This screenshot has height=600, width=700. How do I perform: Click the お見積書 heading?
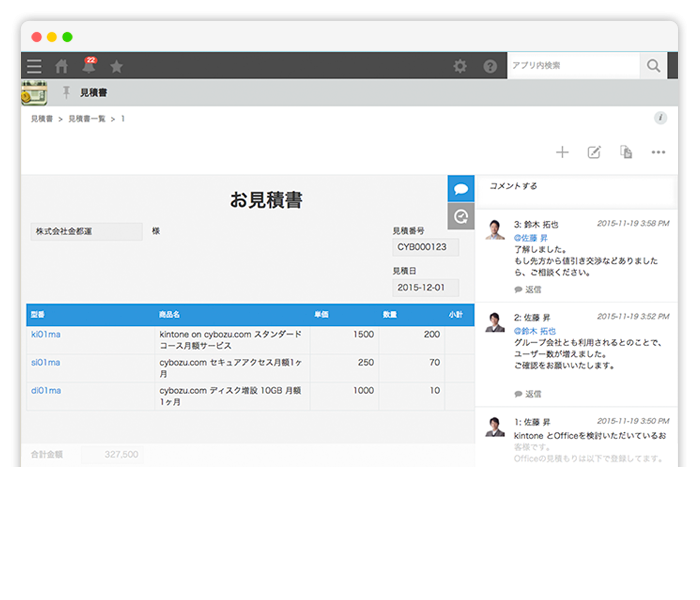(x=266, y=200)
